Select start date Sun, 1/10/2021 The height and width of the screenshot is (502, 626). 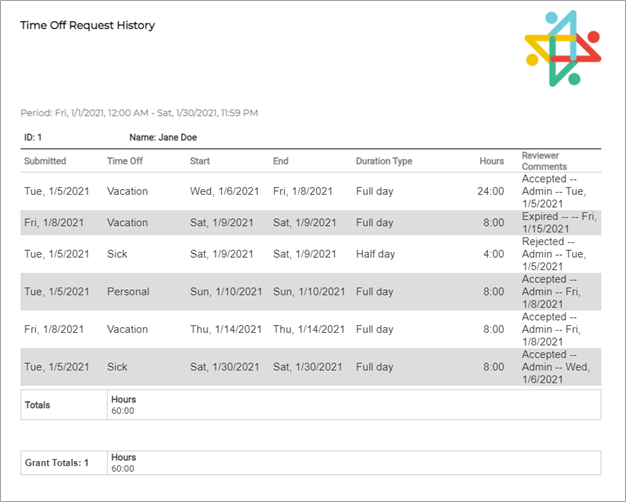point(226,292)
